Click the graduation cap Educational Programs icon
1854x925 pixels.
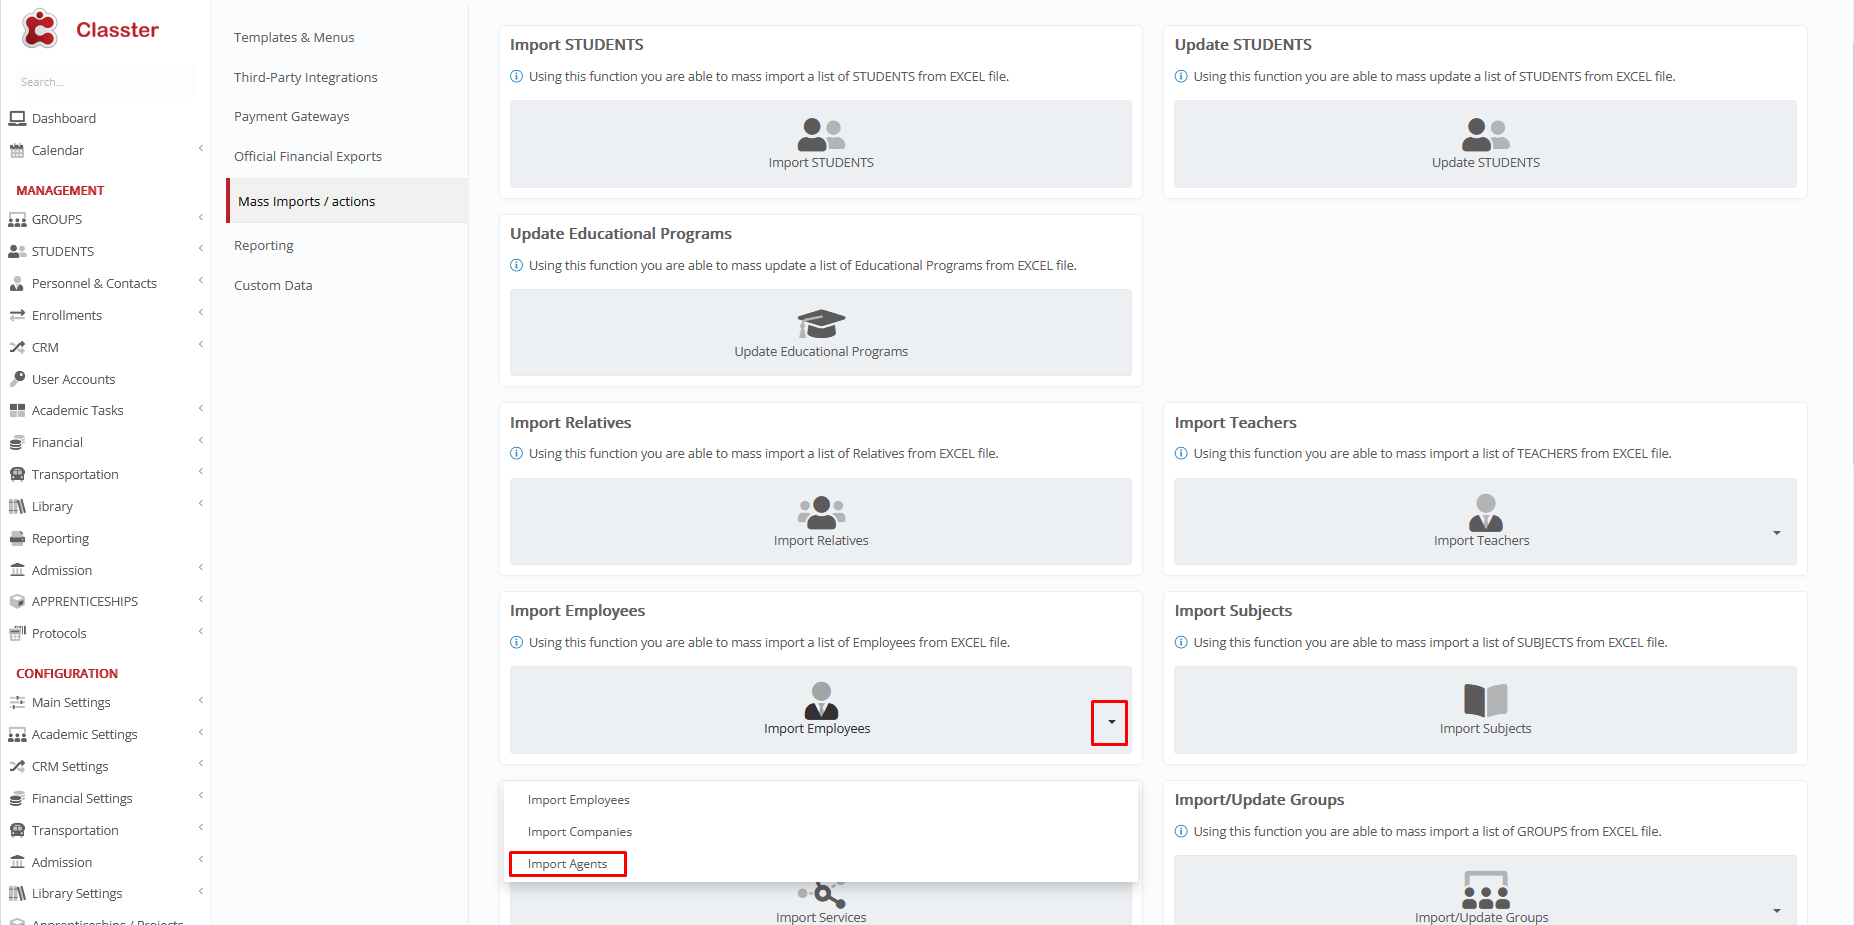pyautogui.click(x=821, y=324)
